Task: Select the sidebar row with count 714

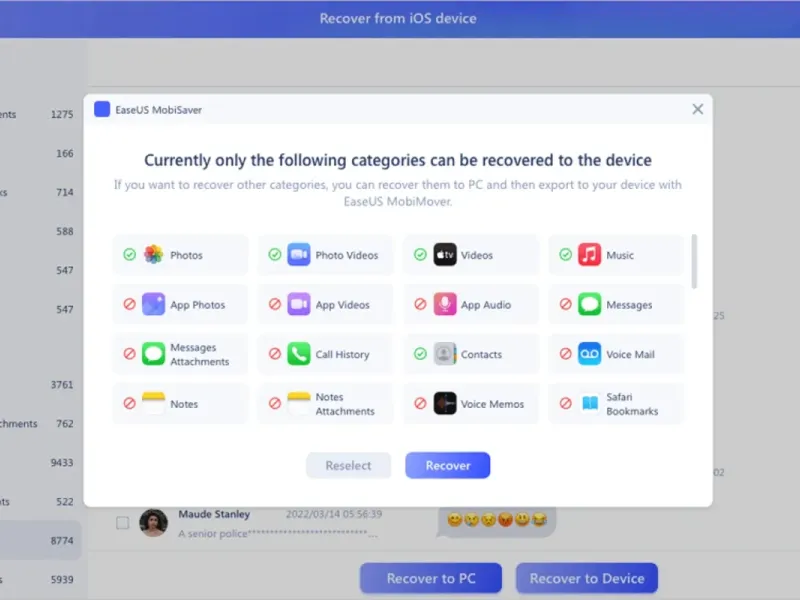Action: click(41, 192)
